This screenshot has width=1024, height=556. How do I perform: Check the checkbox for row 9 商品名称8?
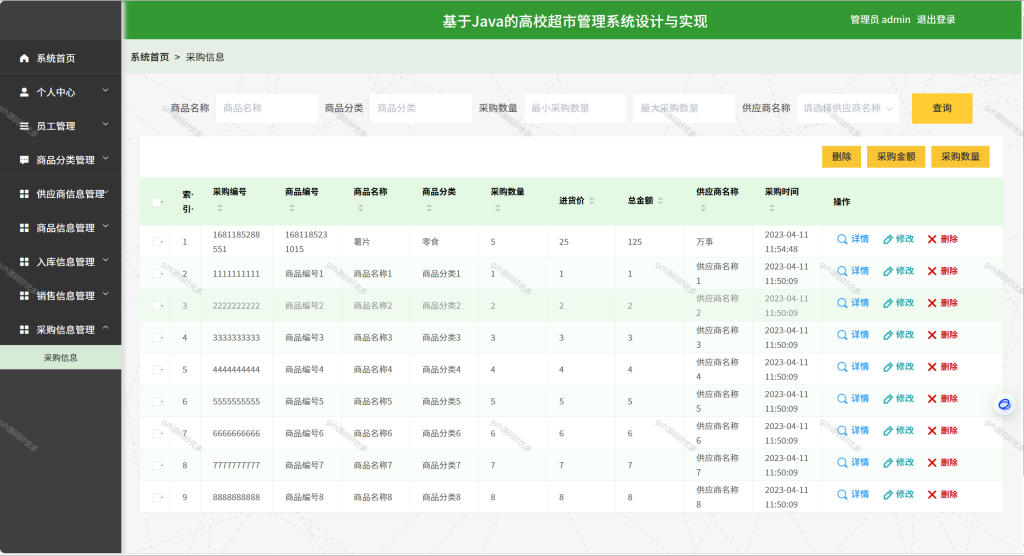(x=157, y=498)
